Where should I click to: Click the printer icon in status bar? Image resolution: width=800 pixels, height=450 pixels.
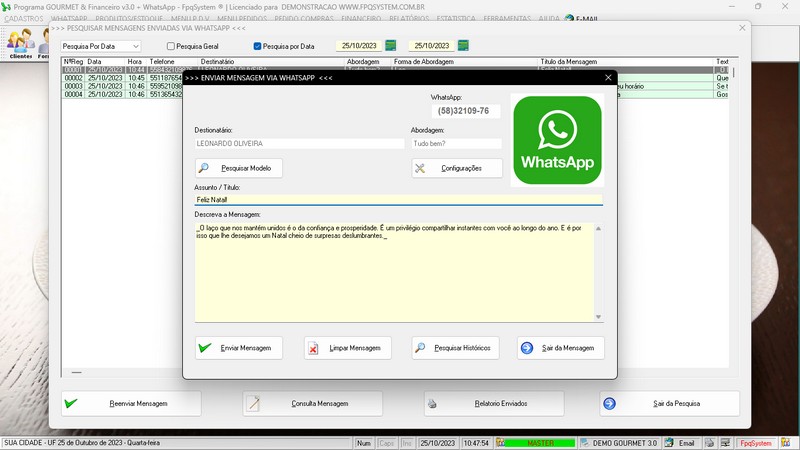(710, 443)
